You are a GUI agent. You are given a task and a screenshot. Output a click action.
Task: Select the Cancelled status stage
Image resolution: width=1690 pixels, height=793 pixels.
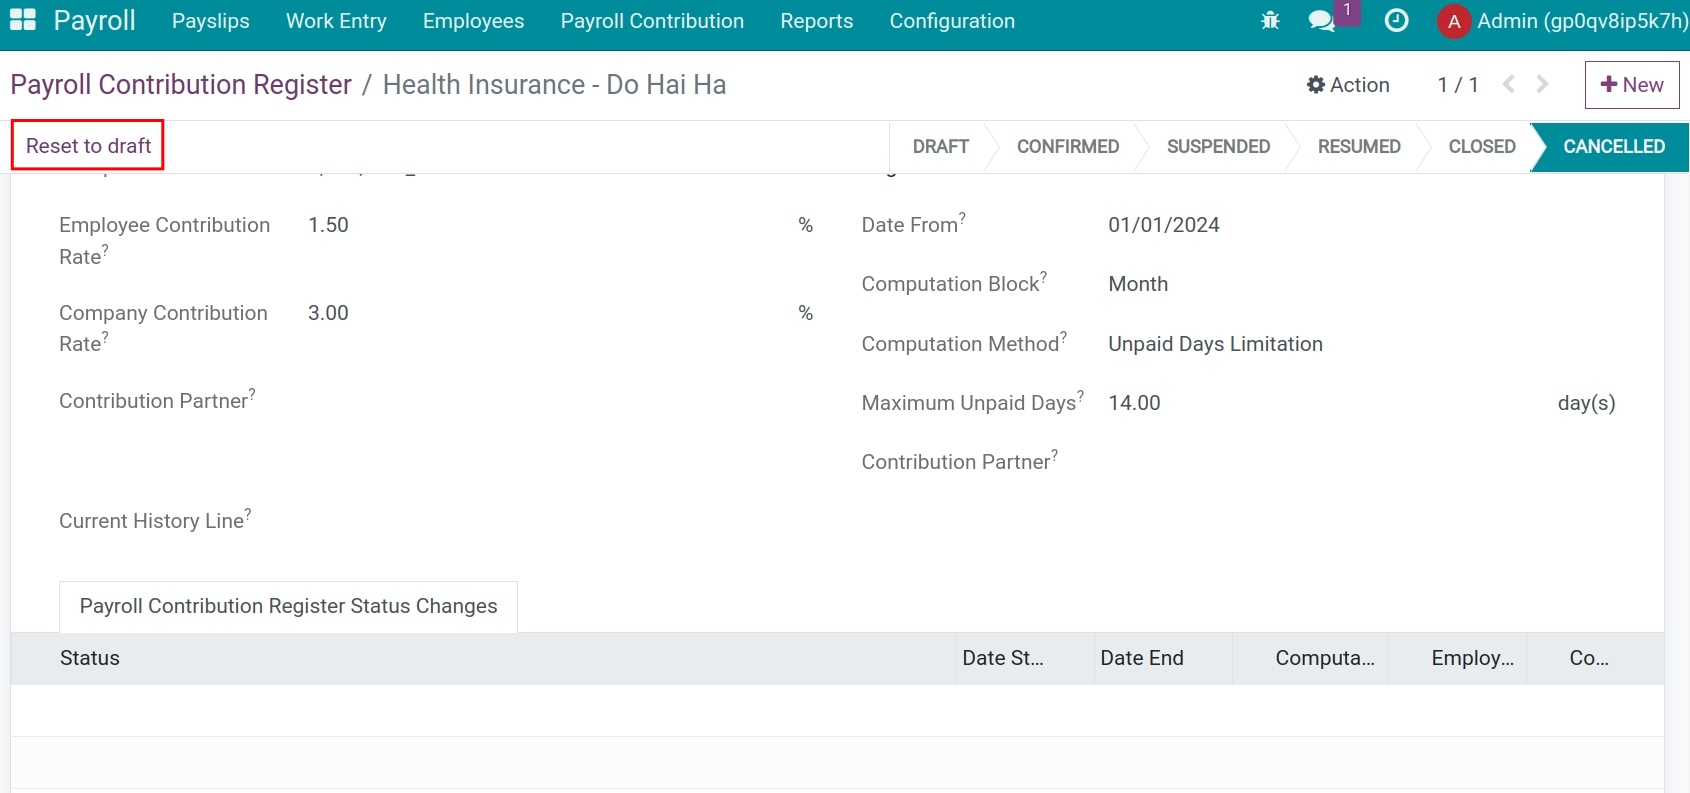1612,147
